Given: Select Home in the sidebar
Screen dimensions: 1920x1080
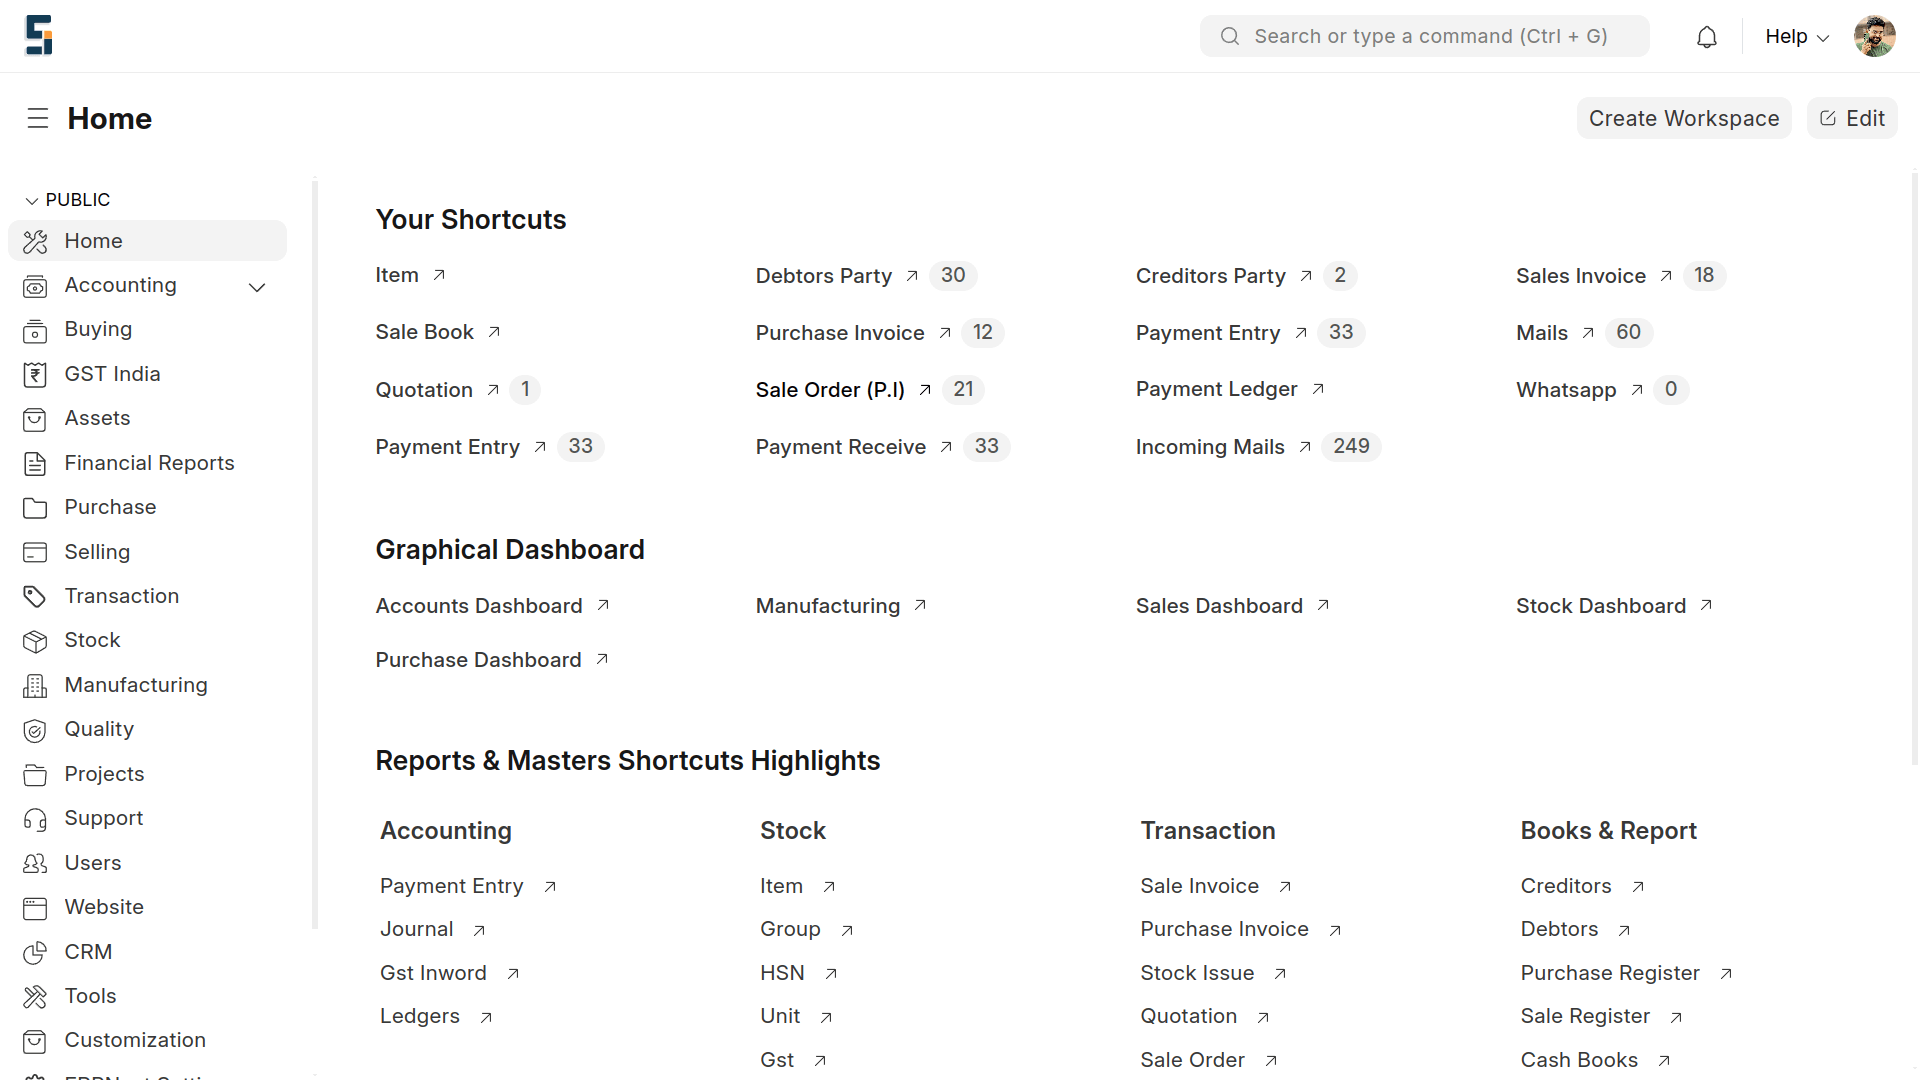Looking at the screenshot, I should pyautogui.click(x=94, y=241).
